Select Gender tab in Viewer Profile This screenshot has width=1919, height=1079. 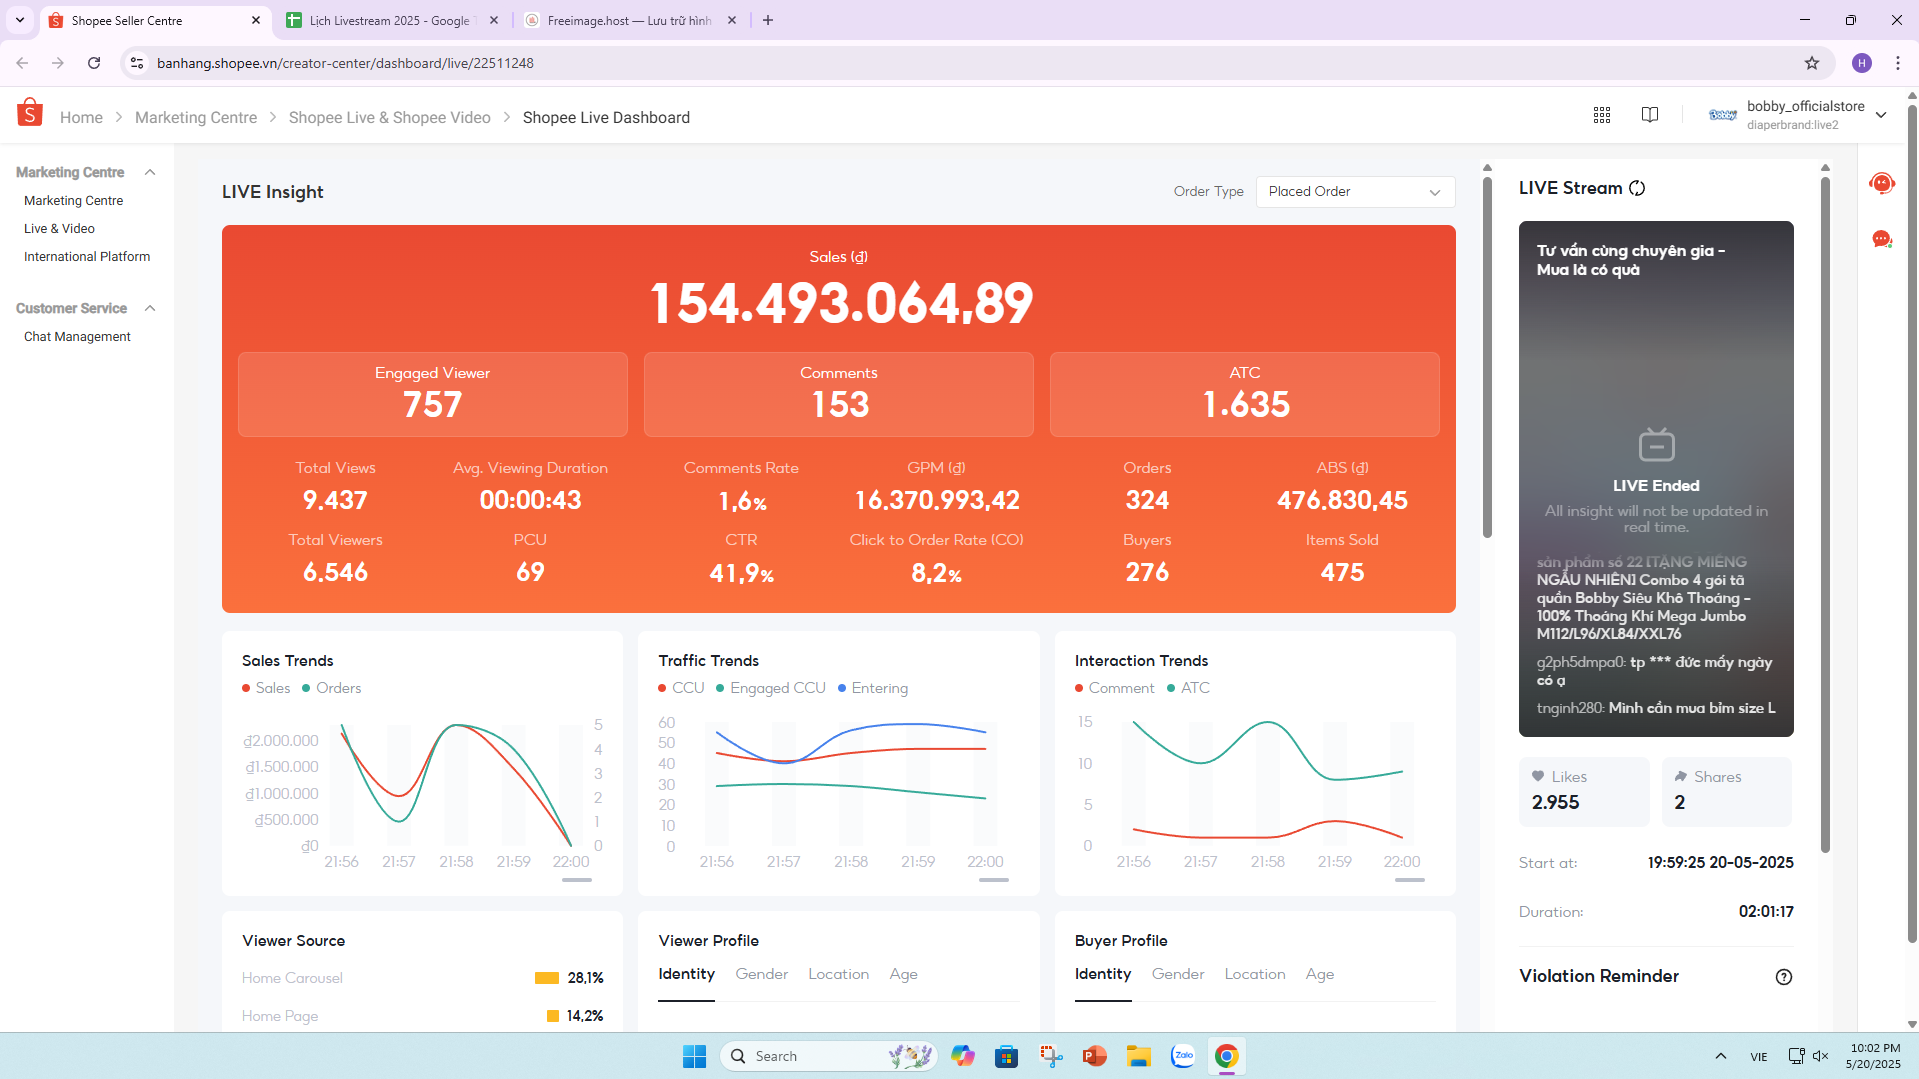tap(762, 974)
